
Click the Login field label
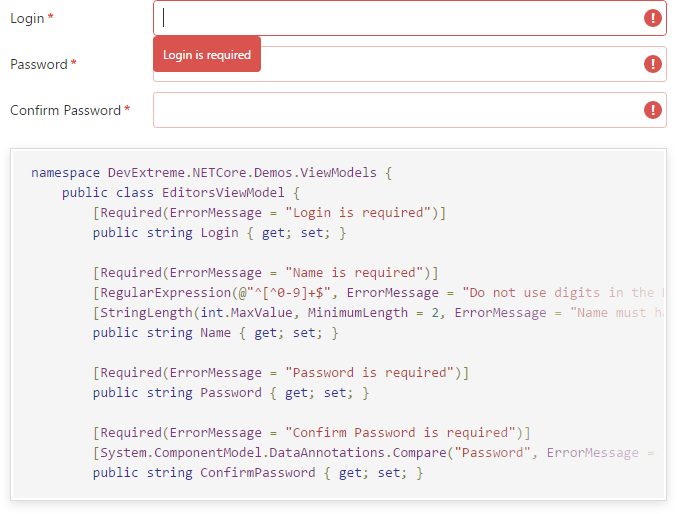pyautogui.click(x=27, y=19)
